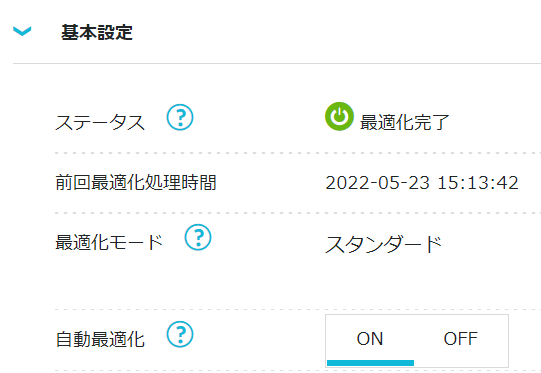Click the 最適化モード label
541x373 pixels.
109,242
